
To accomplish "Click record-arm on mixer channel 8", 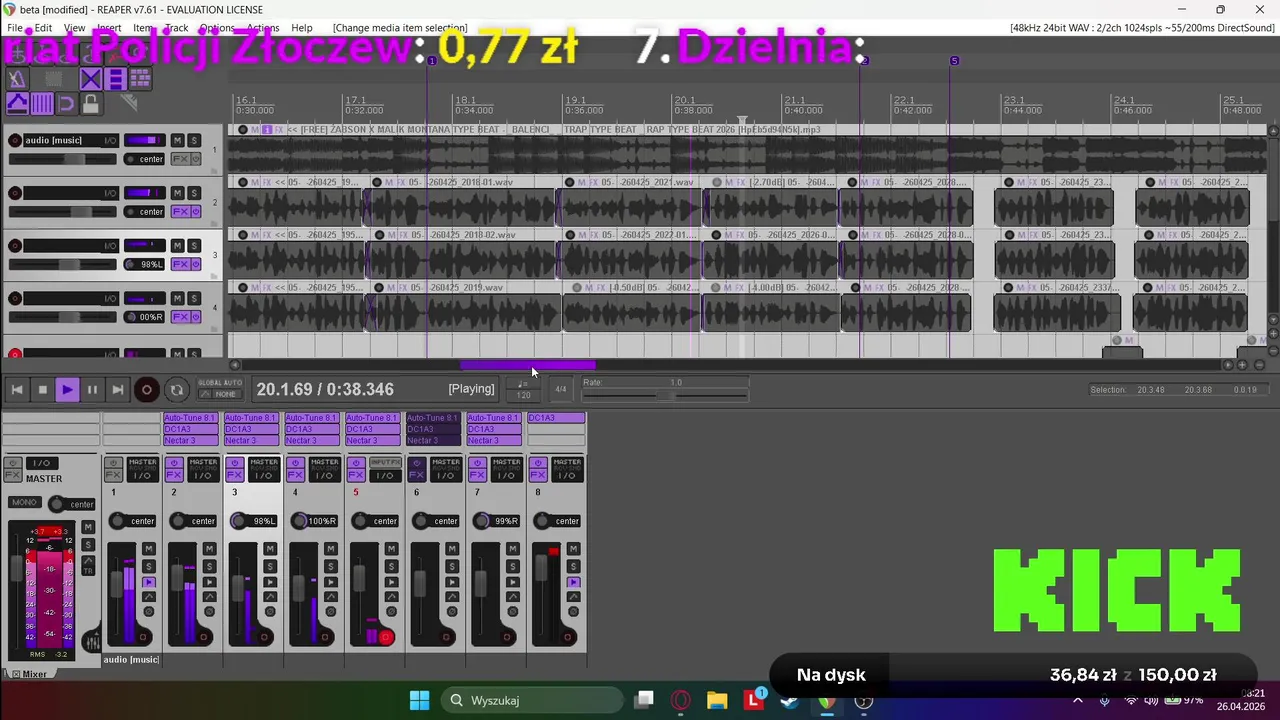I will coord(568,637).
